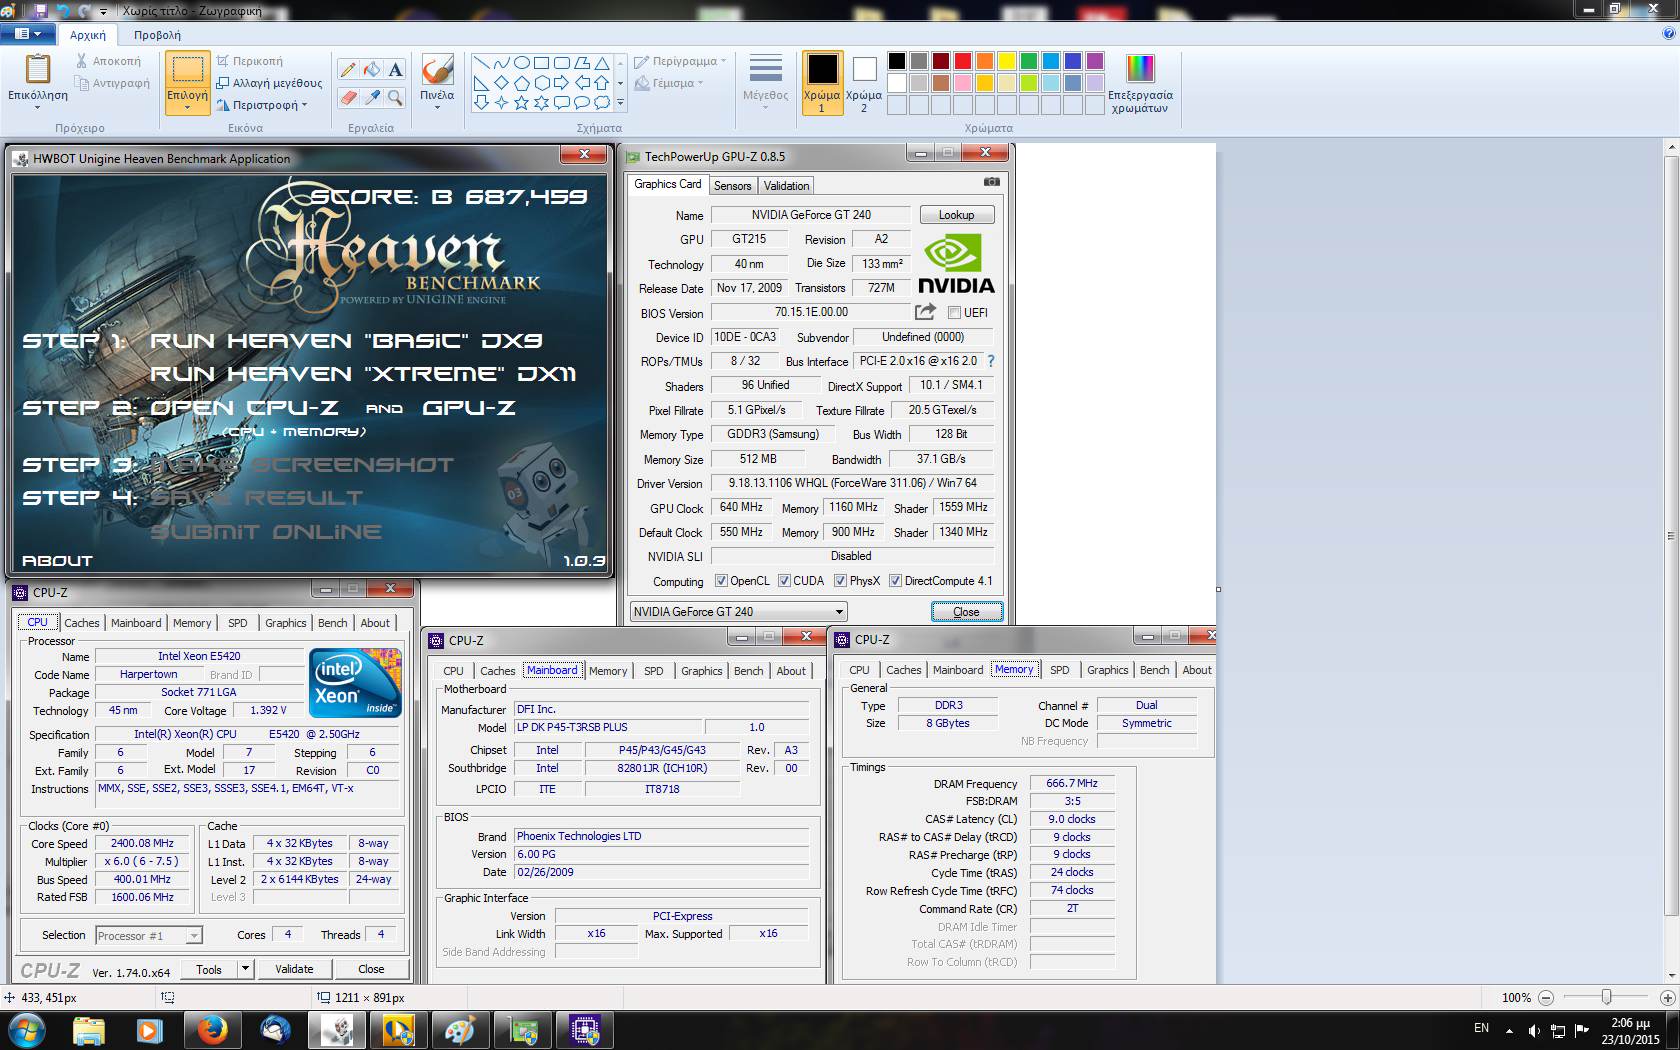This screenshot has height=1050, width=1680.
Task: Click the Save icon in quick access toolbar
Action: [40, 11]
